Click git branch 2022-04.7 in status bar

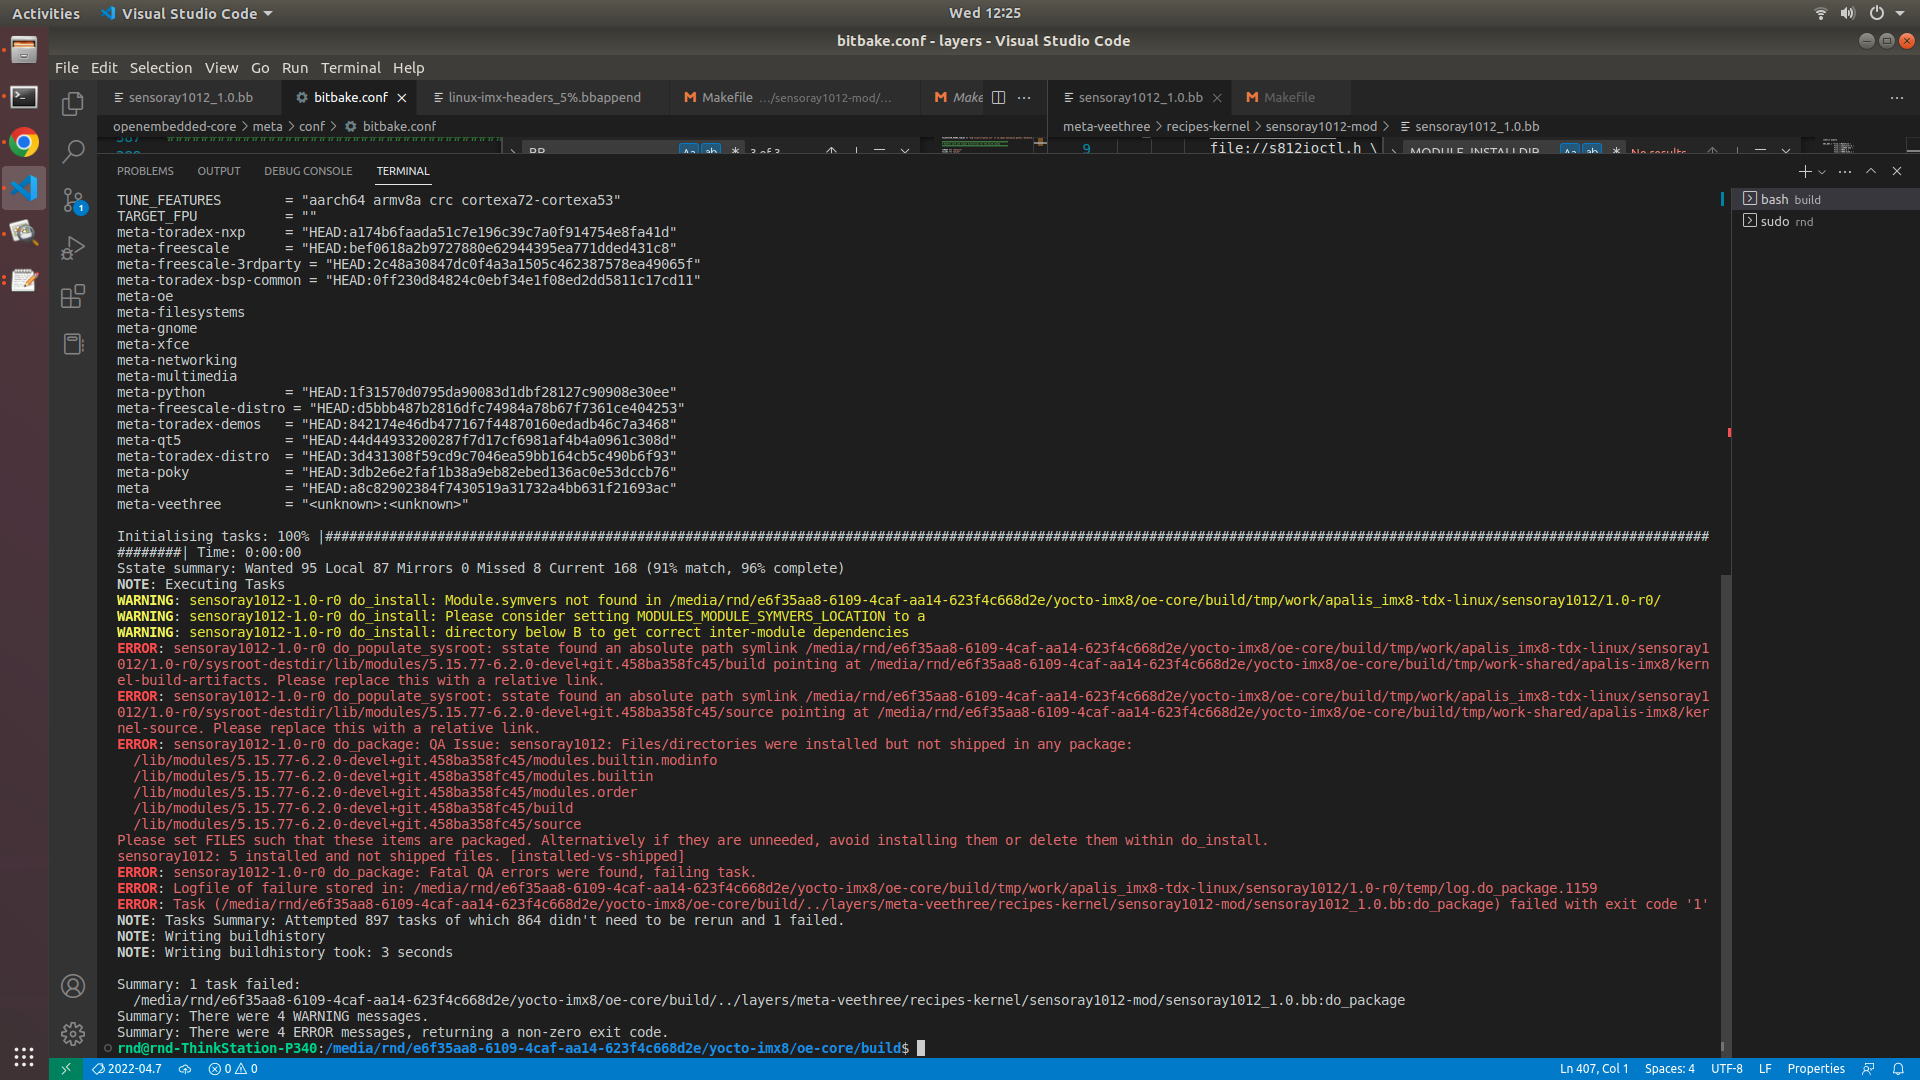pos(127,1069)
